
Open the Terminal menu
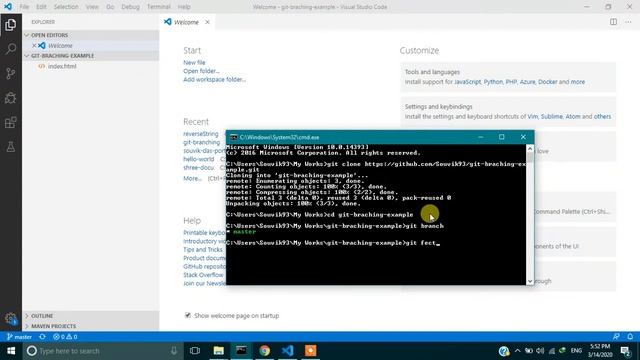(159, 7)
